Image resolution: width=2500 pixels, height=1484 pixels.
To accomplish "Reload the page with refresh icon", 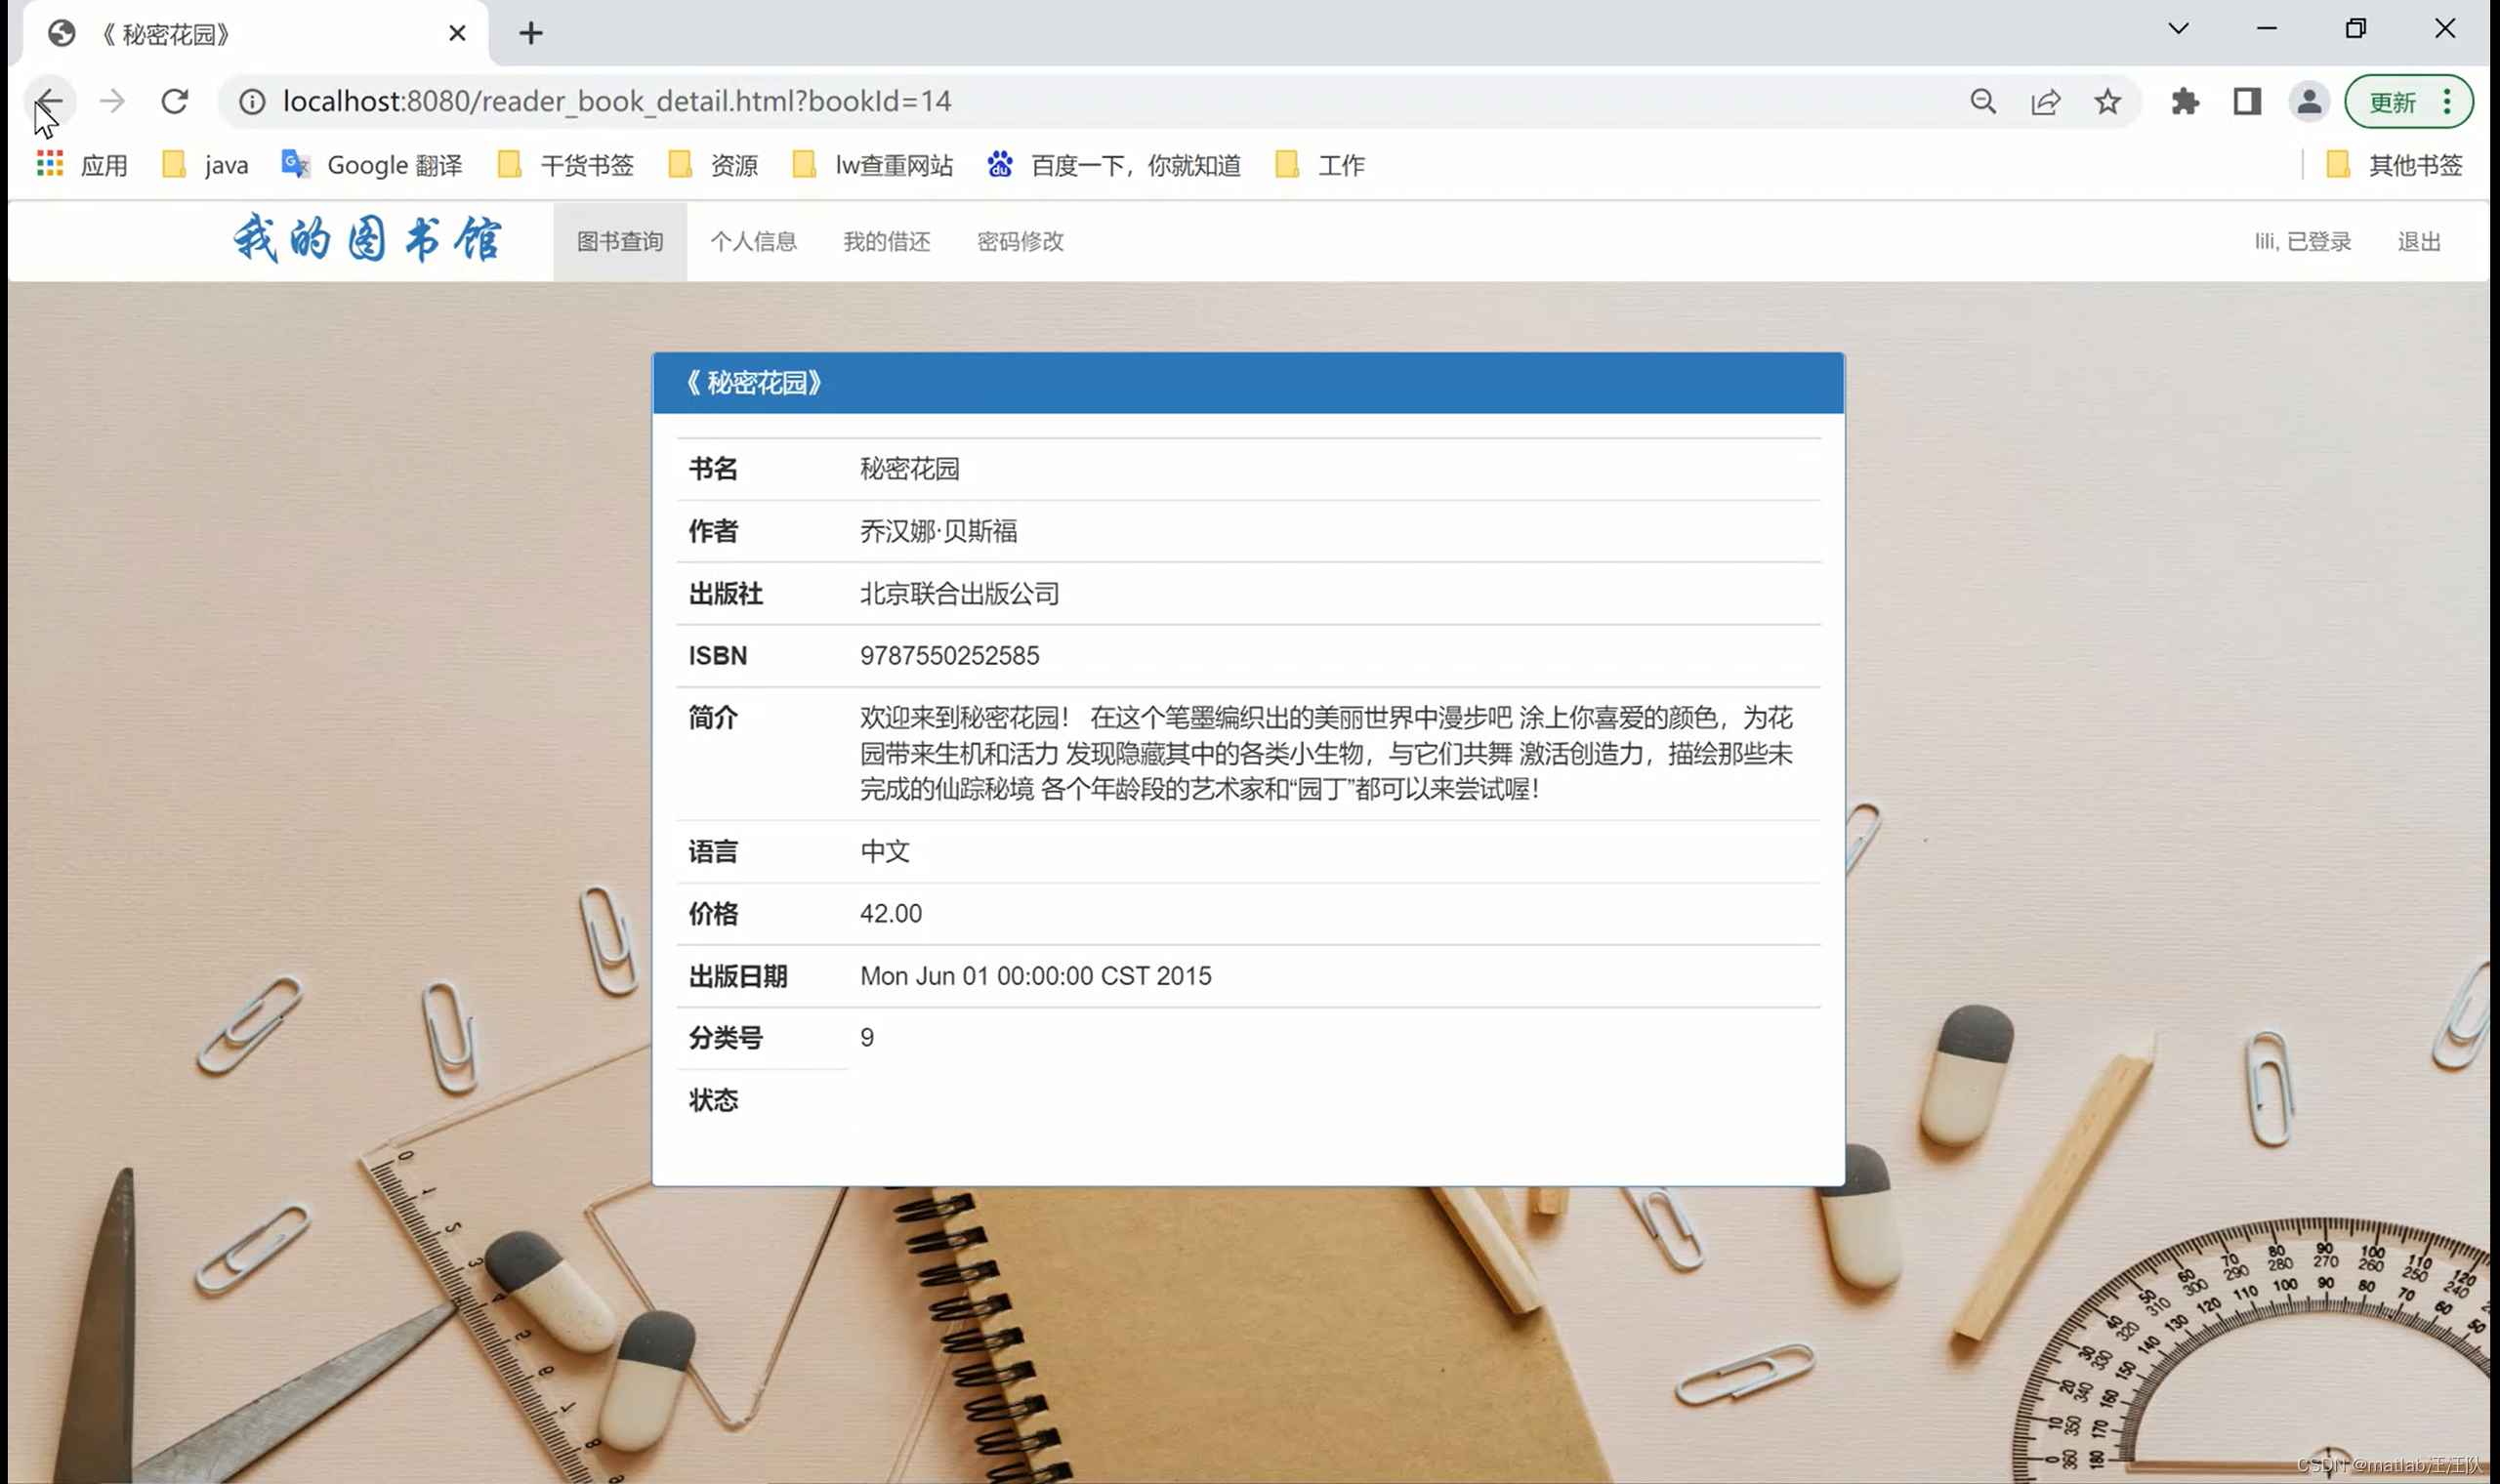I will (x=175, y=101).
